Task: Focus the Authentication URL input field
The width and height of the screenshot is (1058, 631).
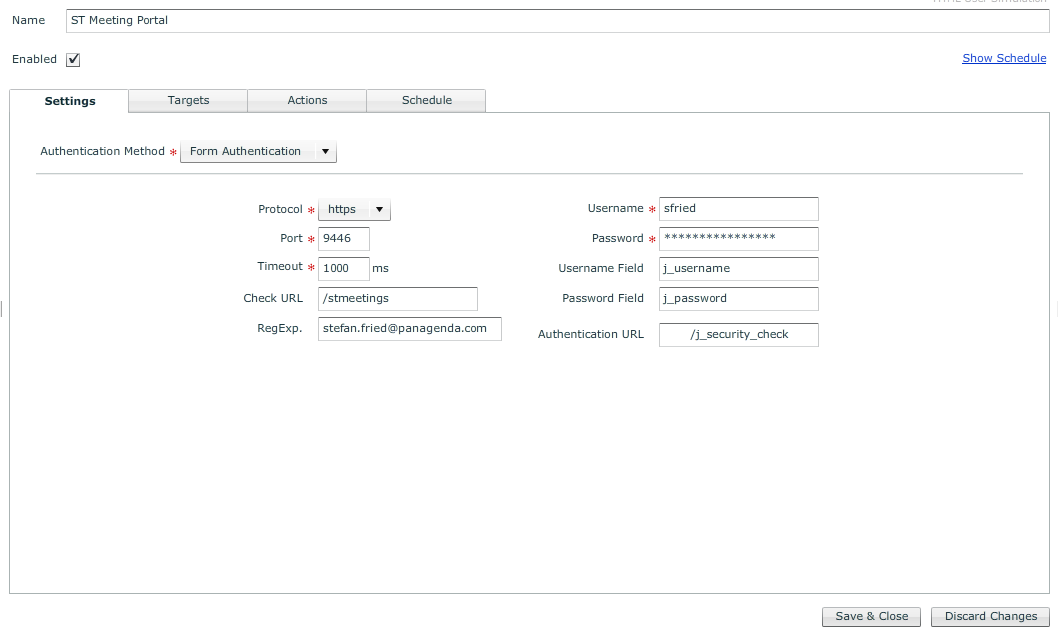Action: point(738,335)
